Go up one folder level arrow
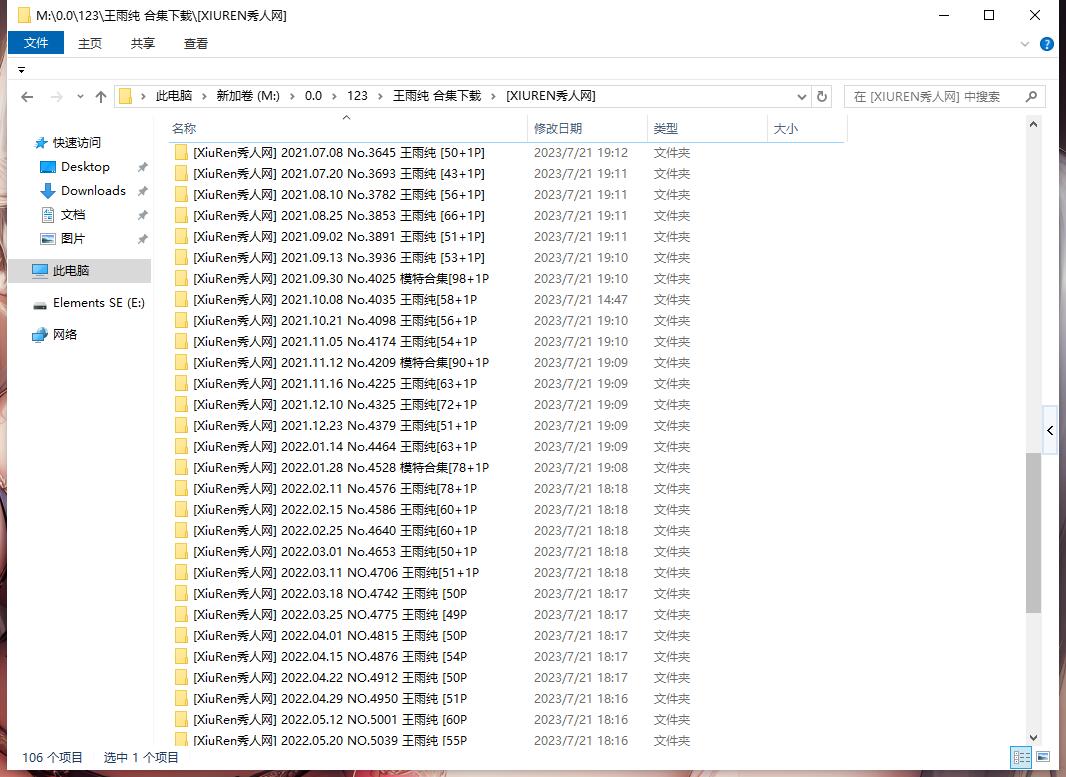This screenshot has height=777, width=1066. pyautogui.click(x=101, y=97)
